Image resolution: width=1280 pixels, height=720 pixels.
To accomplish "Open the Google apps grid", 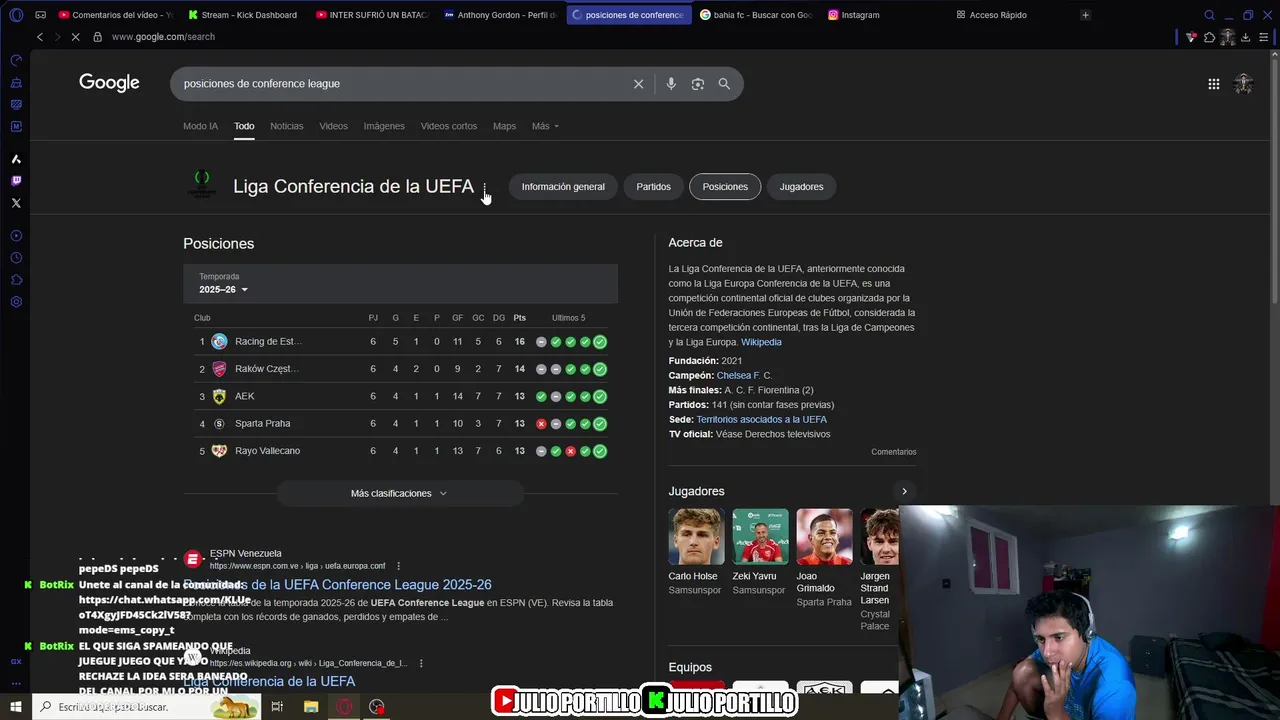I will pos(1214,84).
